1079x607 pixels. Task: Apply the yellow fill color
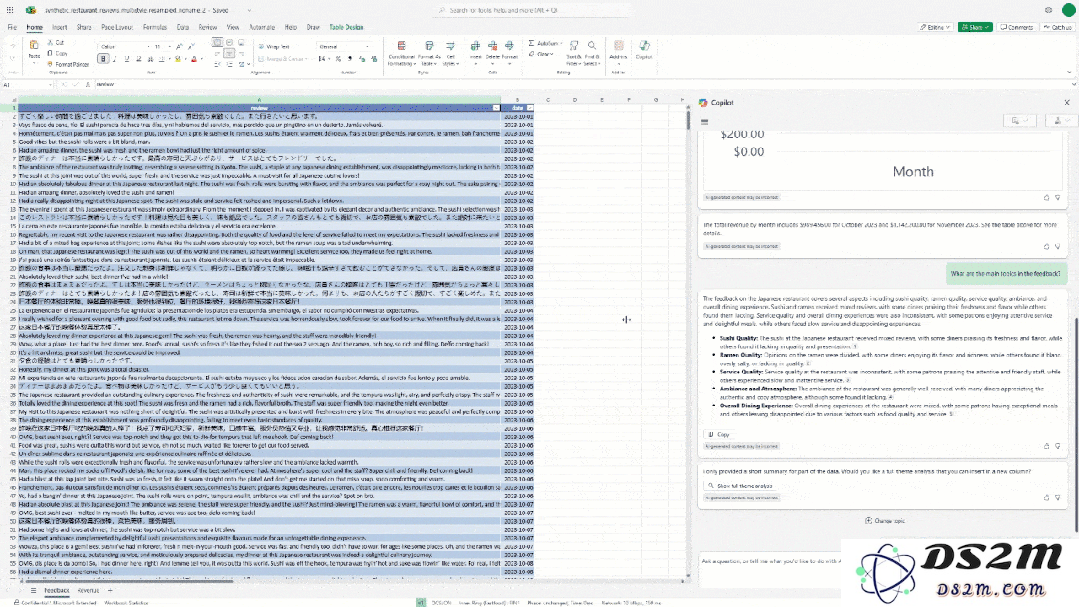178,59
